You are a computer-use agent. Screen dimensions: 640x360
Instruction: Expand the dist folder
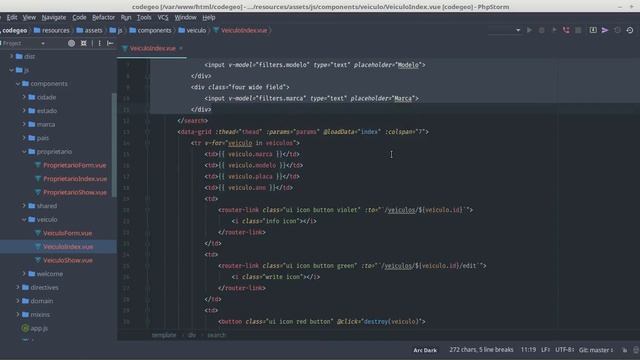click(11, 56)
